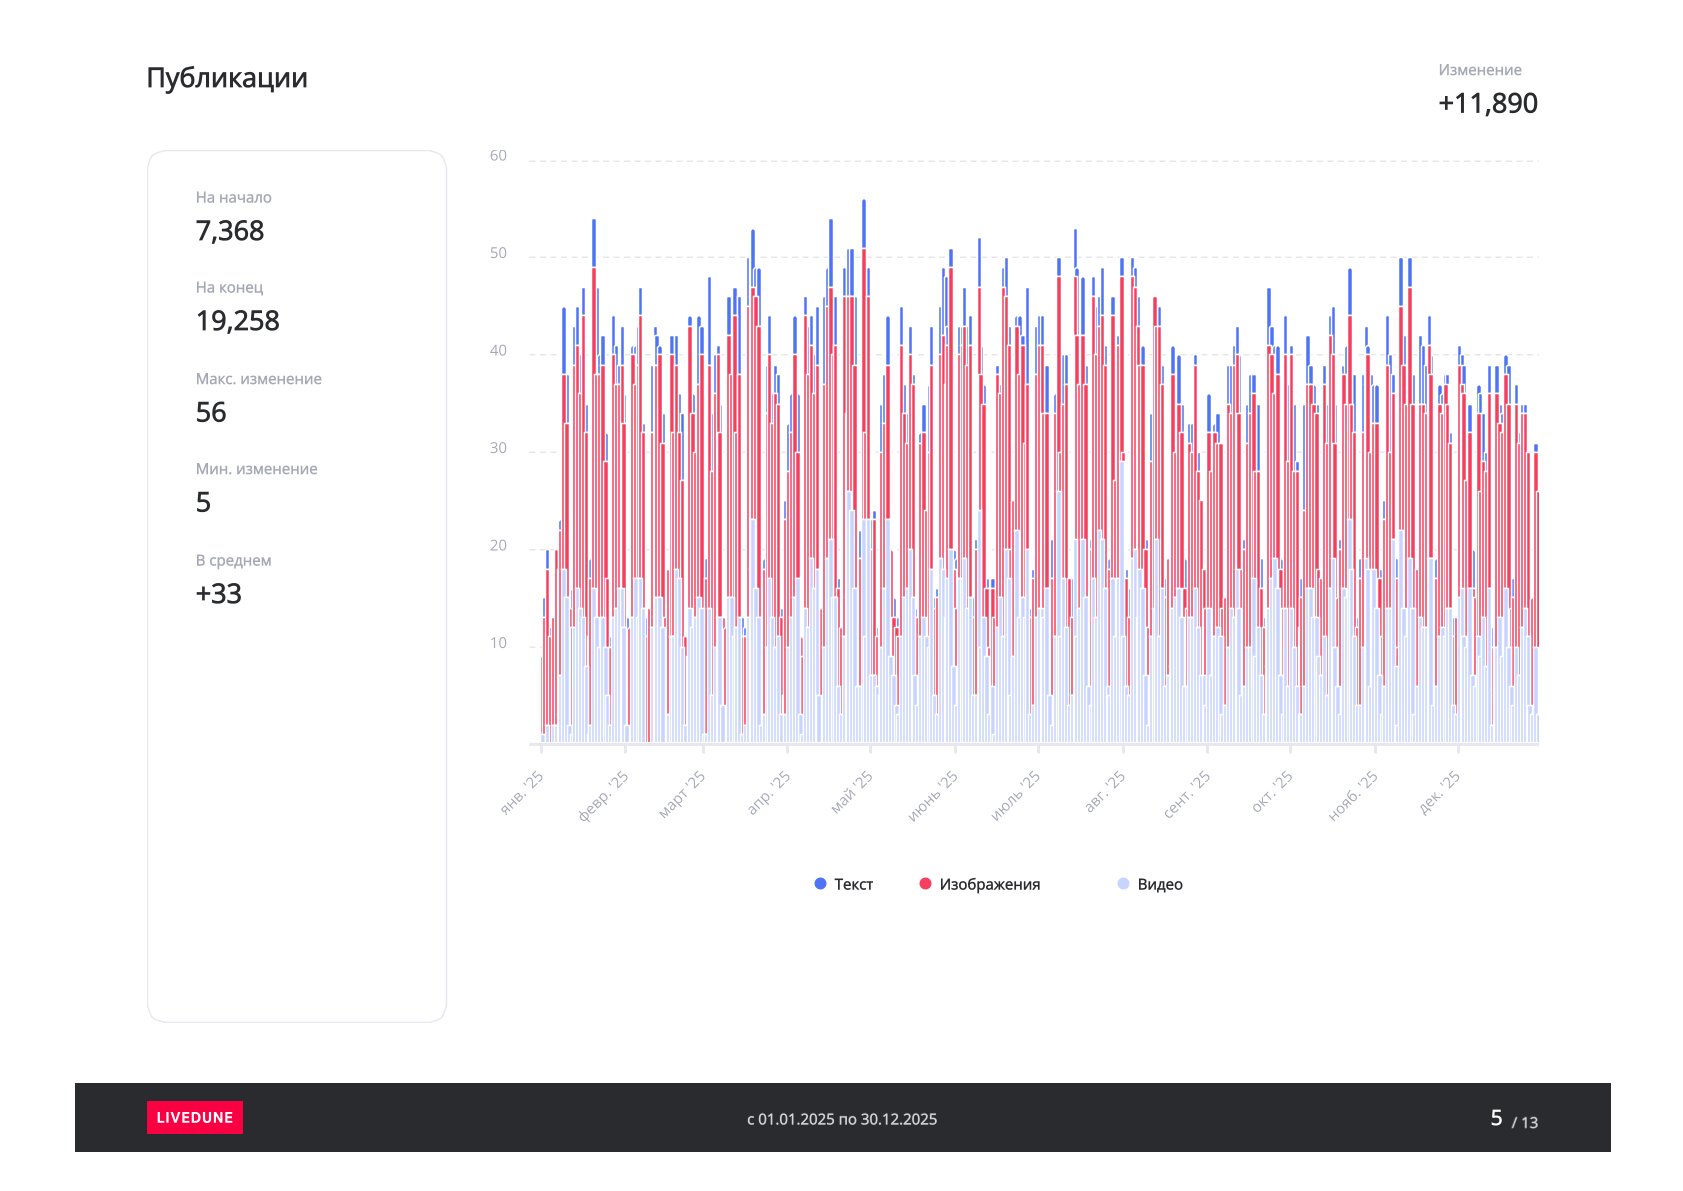This screenshot has width=1683, height=1191.
Task: Toggle the Изображения series label in the legend
Action: tap(989, 884)
